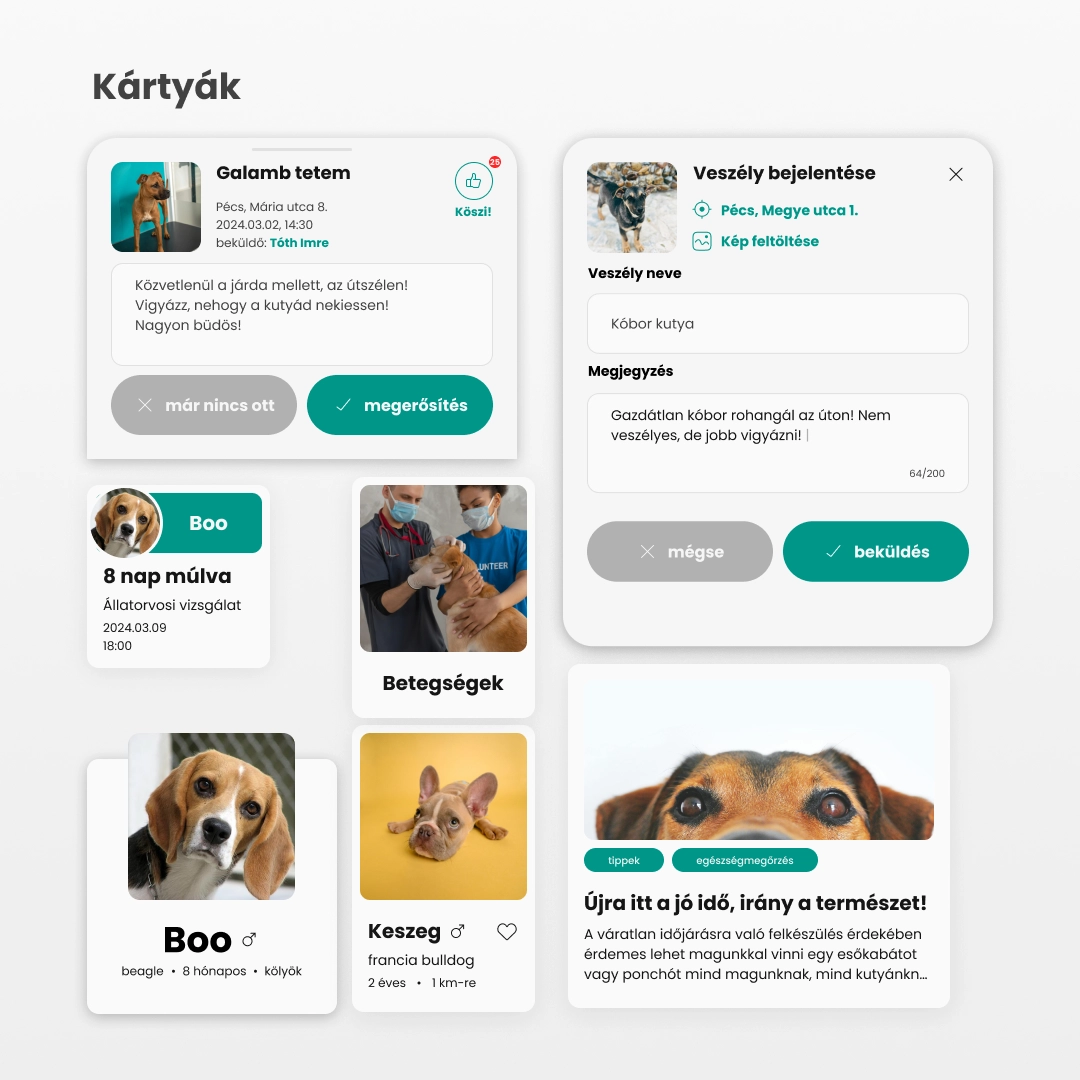The image size is (1080, 1080).
Task: Click the Kép feltöltése link
Action: click(x=769, y=241)
